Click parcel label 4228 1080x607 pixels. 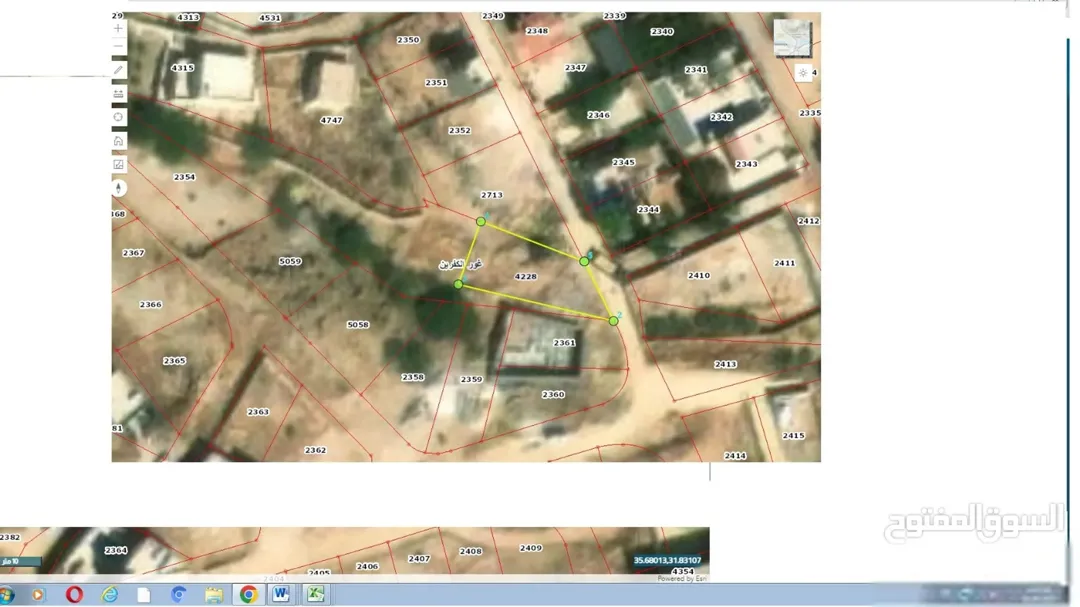[x=526, y=276]
